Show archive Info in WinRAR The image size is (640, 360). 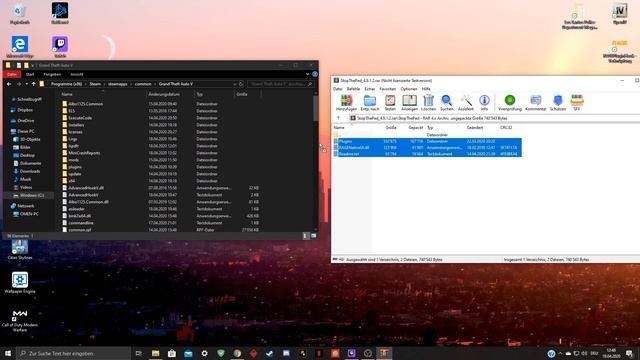click(484, 102)
